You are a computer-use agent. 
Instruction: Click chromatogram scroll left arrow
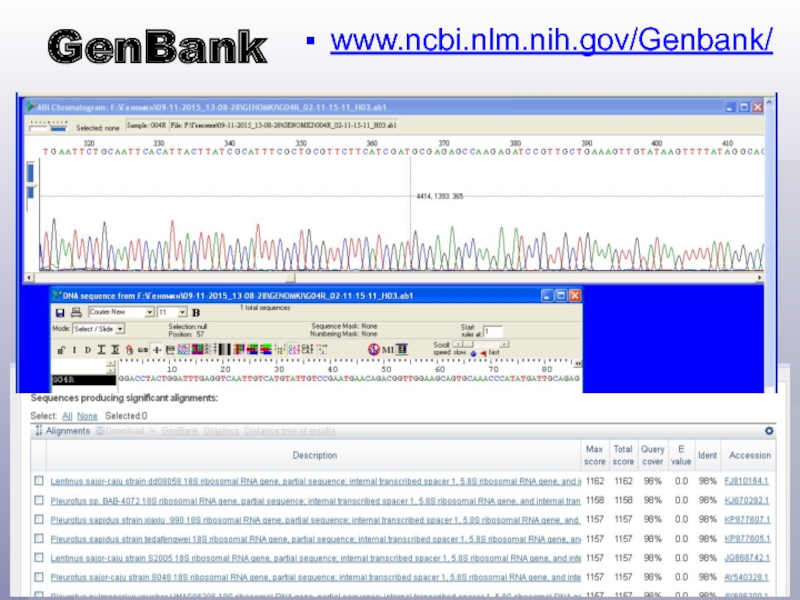tap(30, 278)
